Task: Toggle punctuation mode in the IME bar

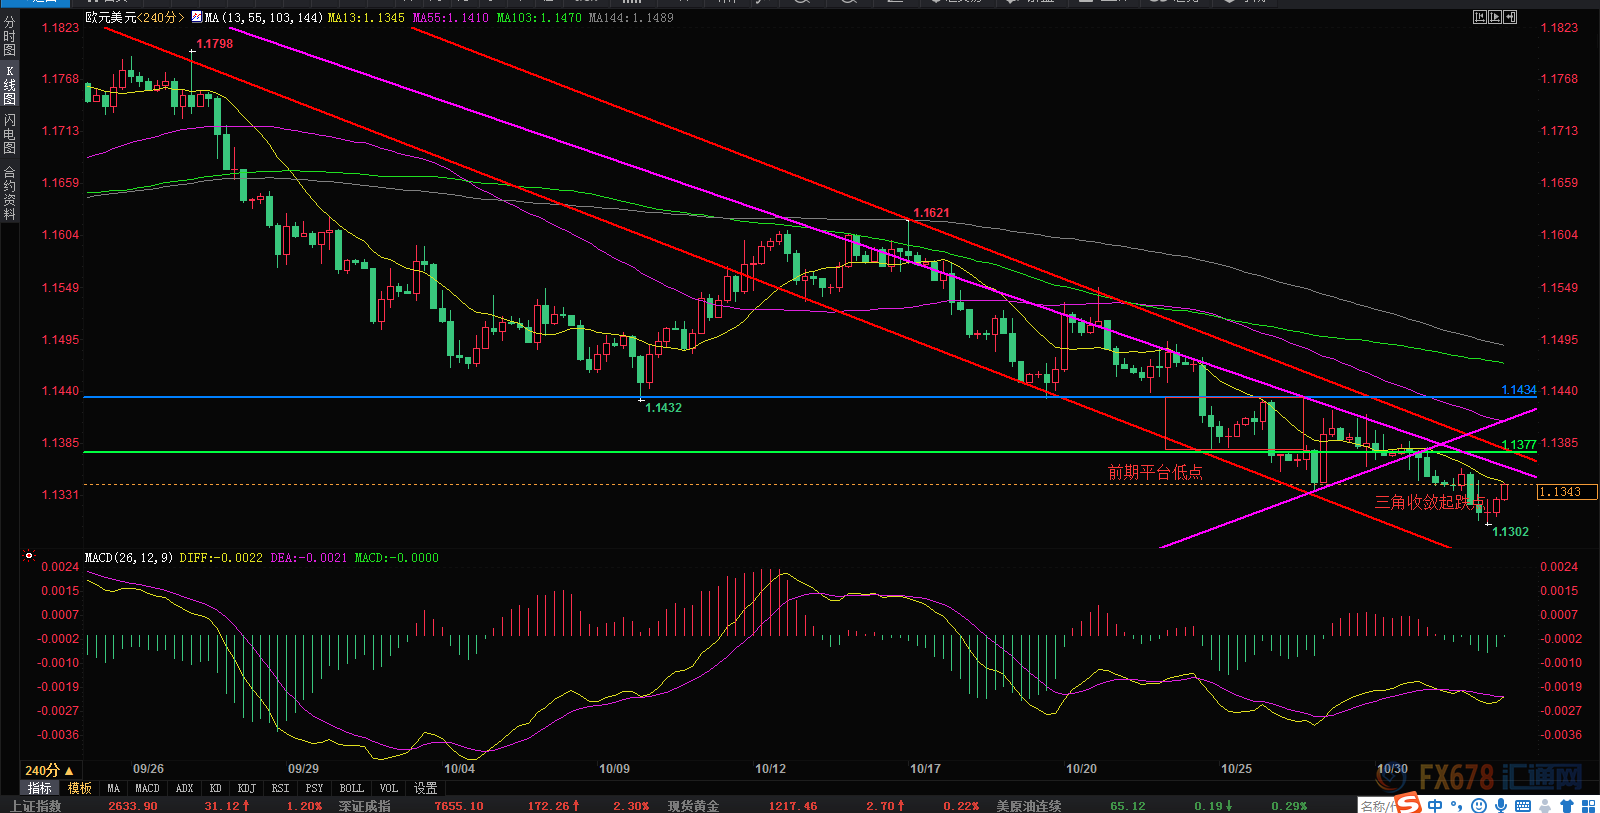Action: pos(1457,806)
